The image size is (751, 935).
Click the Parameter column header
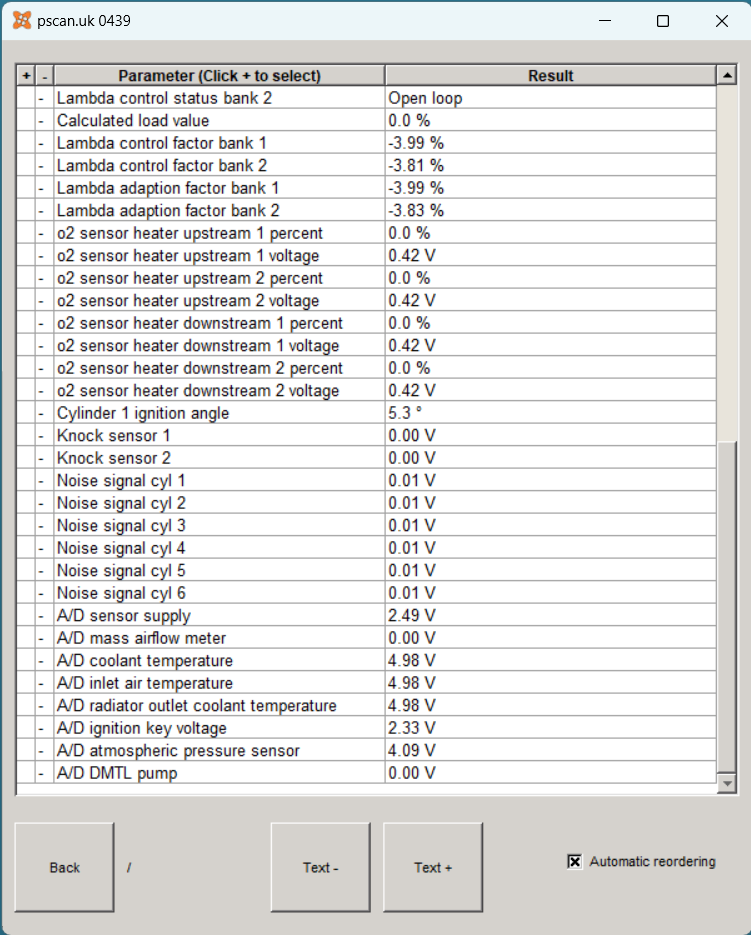(220, 76)
